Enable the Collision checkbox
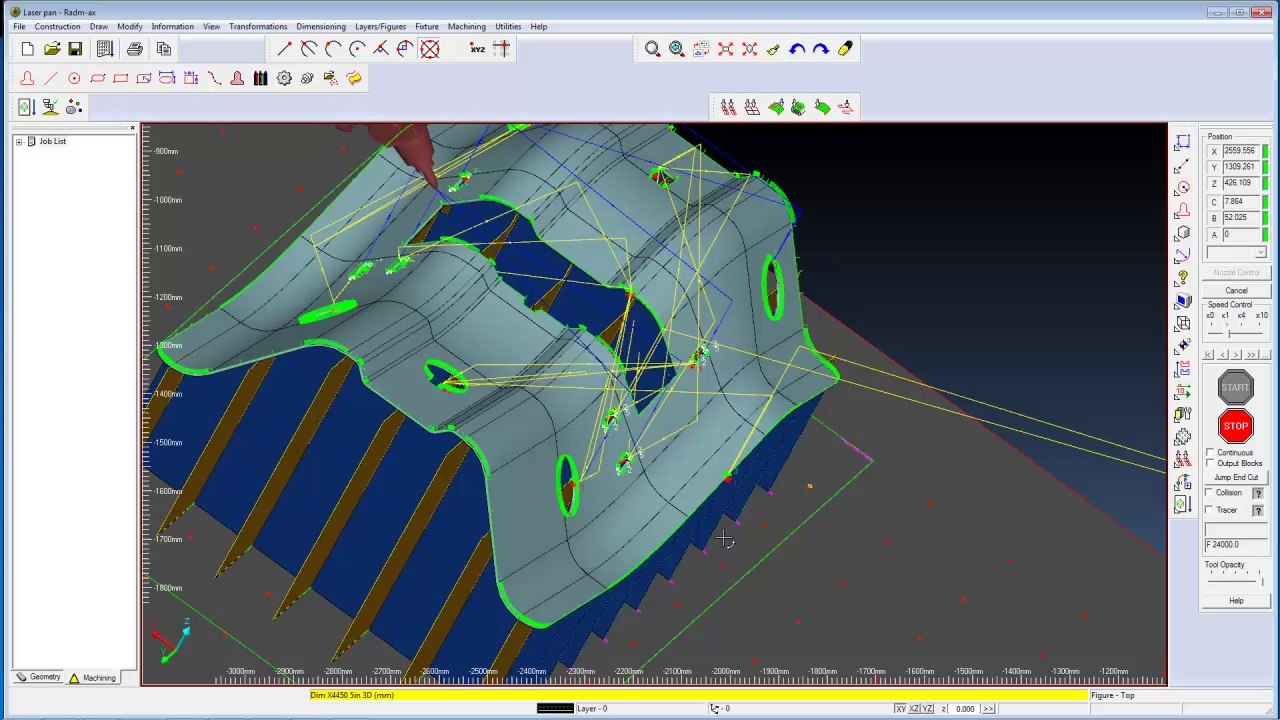 tap(1210, 493)
